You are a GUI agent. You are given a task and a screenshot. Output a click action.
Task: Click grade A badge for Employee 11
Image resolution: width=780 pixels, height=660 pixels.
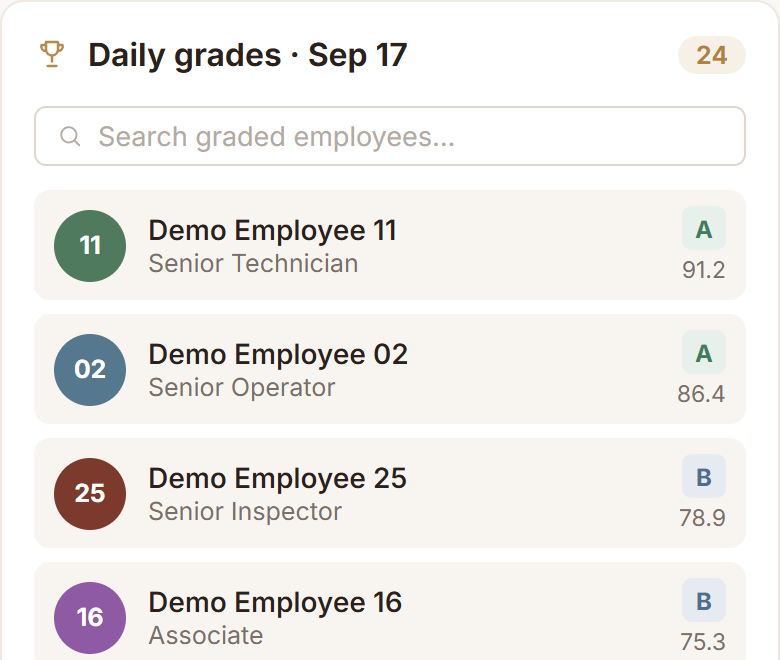point(703,228)
